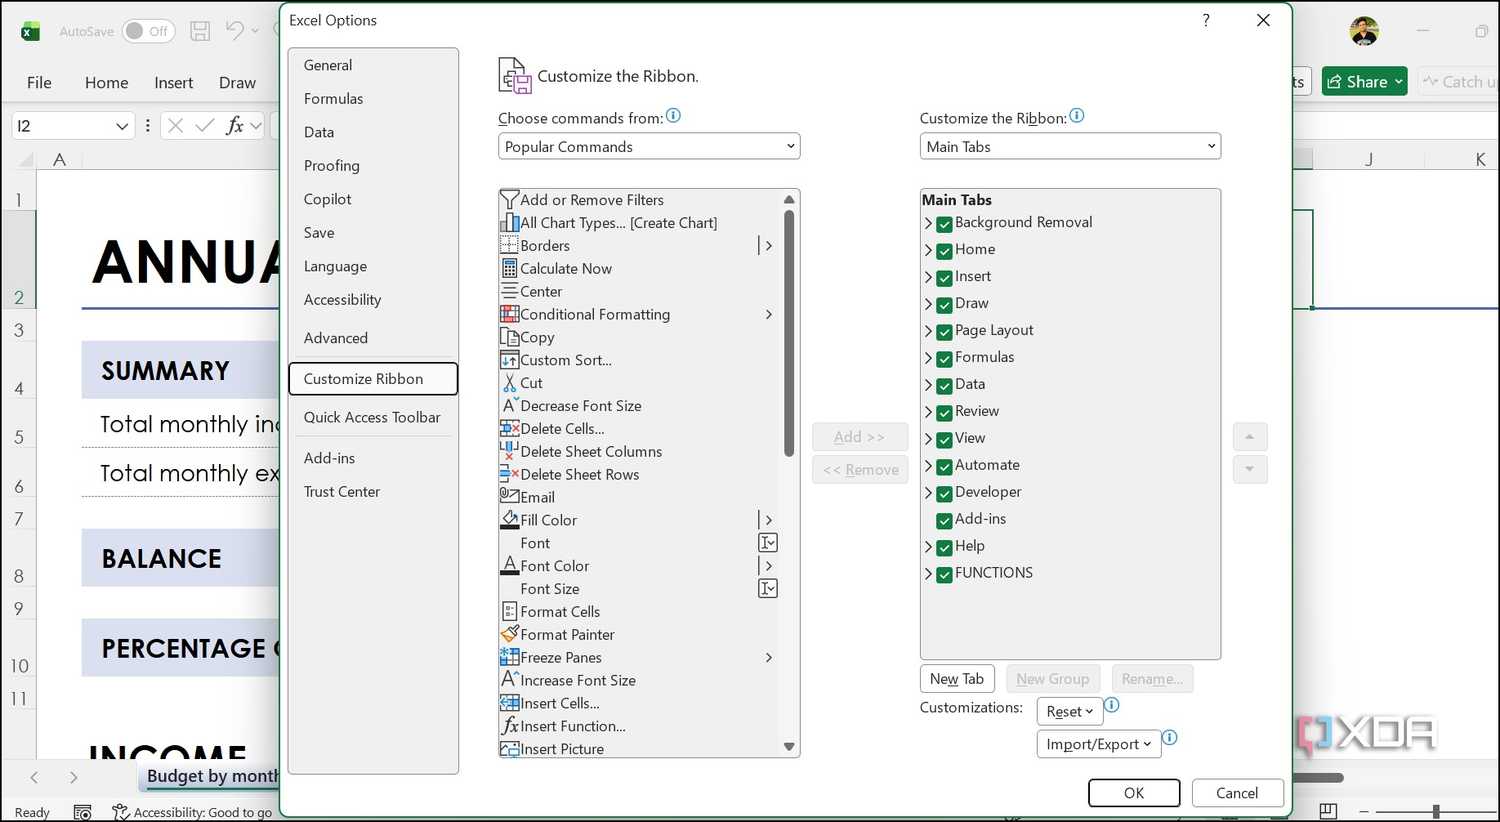Uncheck the Developer tab checkbox
1500x822 pixels.
pyautogui.click(x=944, y=494)
